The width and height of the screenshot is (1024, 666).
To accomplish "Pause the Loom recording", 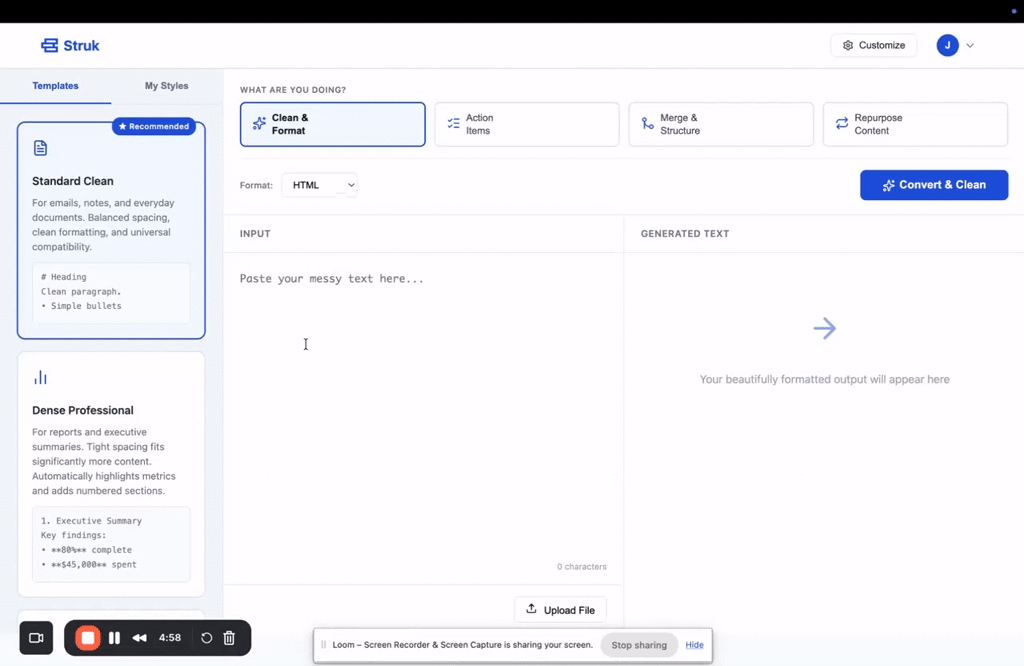I will [114, 638].
